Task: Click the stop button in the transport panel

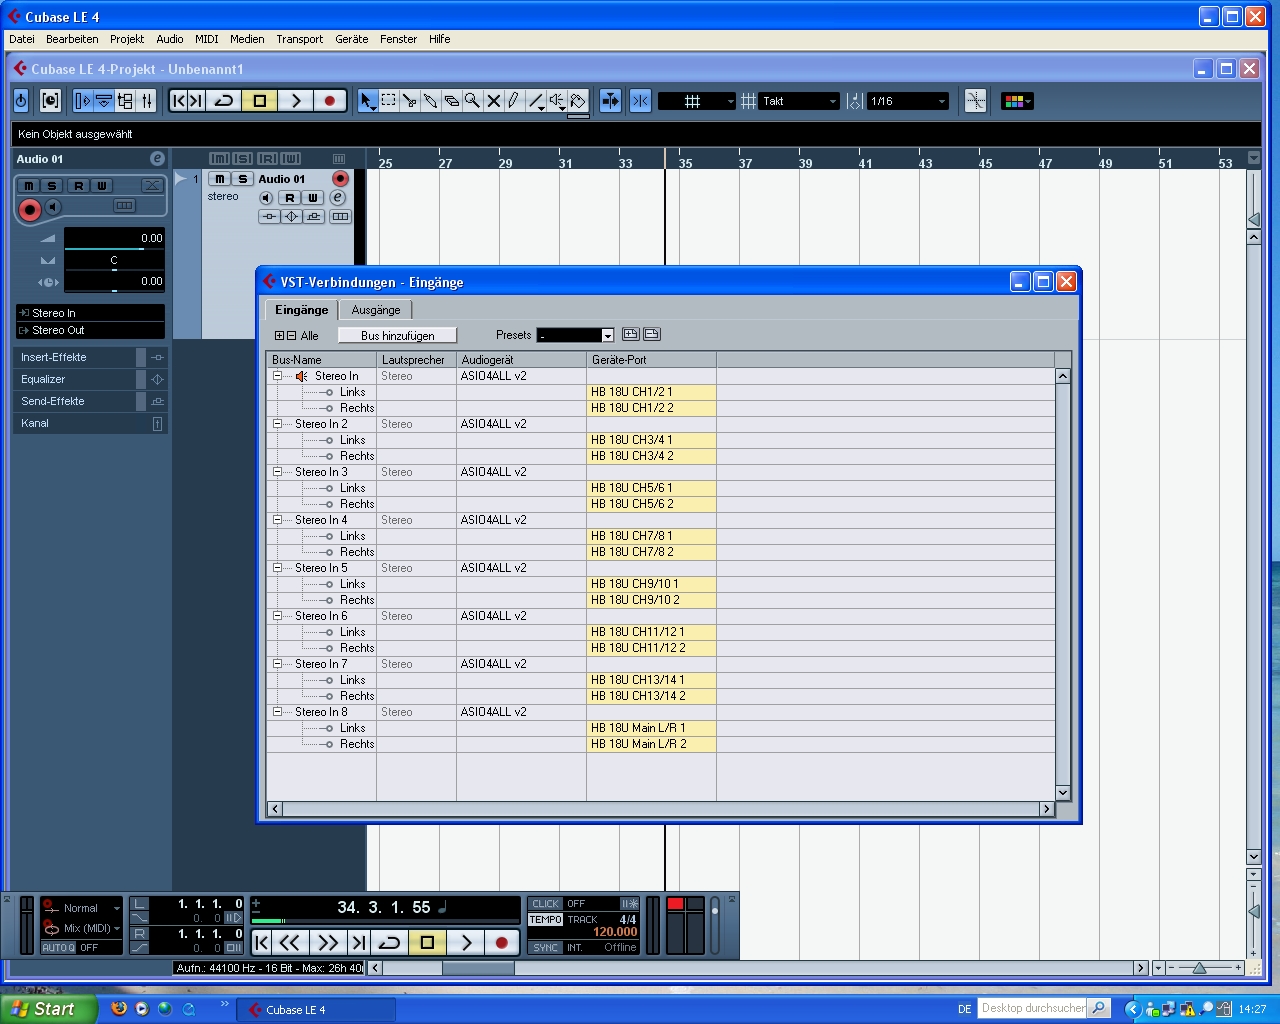Action: click(x=427, y=942)
